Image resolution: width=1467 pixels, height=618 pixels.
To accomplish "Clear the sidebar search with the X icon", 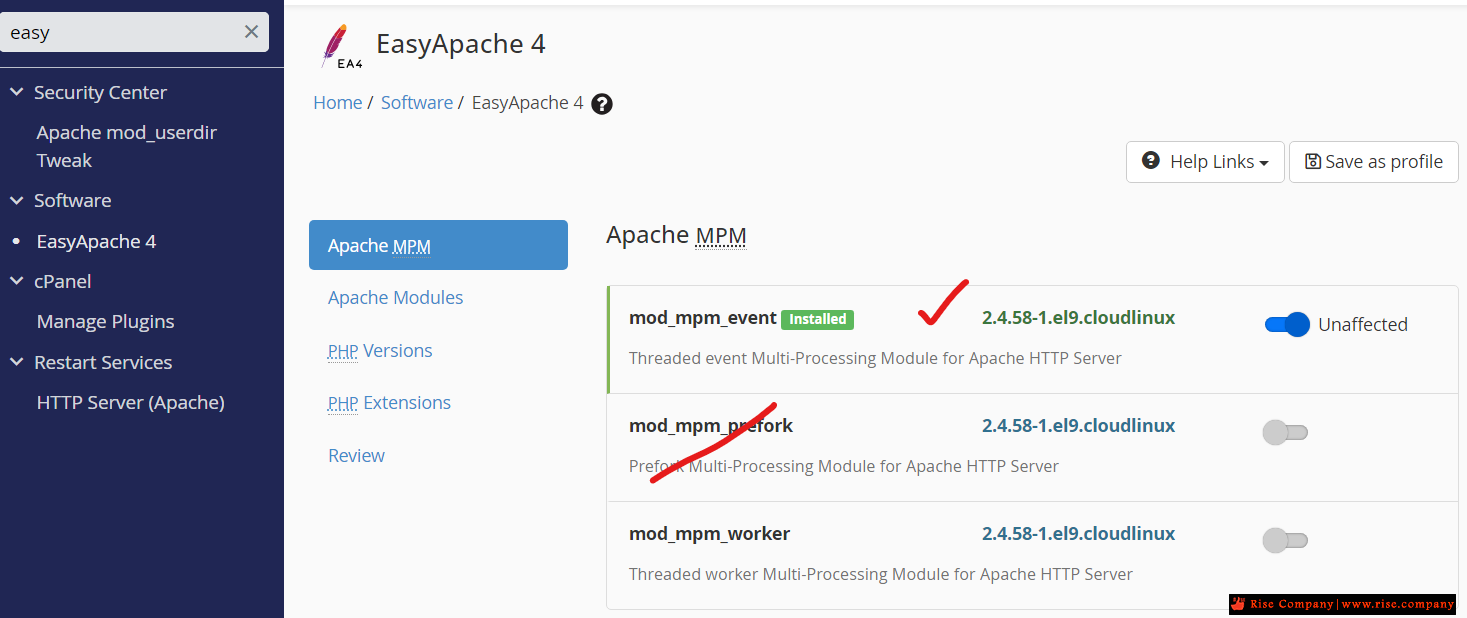I will tap(251, 32).
